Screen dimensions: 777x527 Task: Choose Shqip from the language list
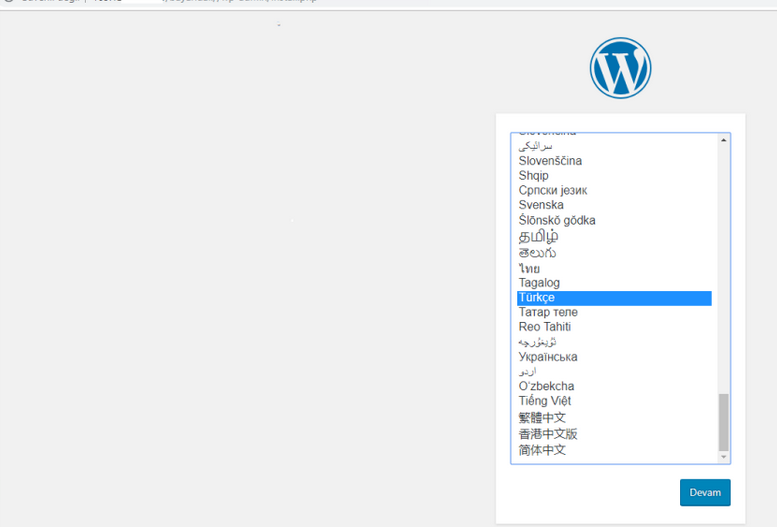(x=614, y=176)
